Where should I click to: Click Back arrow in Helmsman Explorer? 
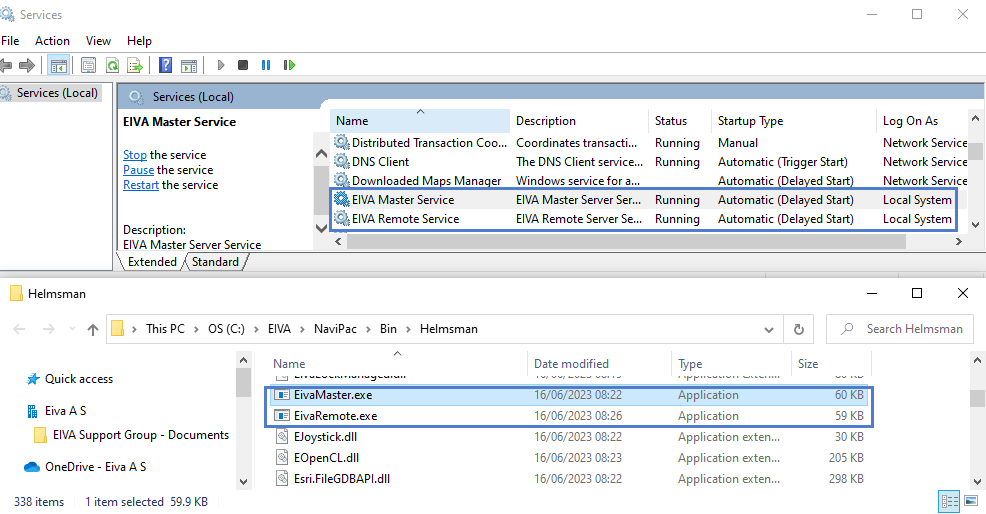19,329
